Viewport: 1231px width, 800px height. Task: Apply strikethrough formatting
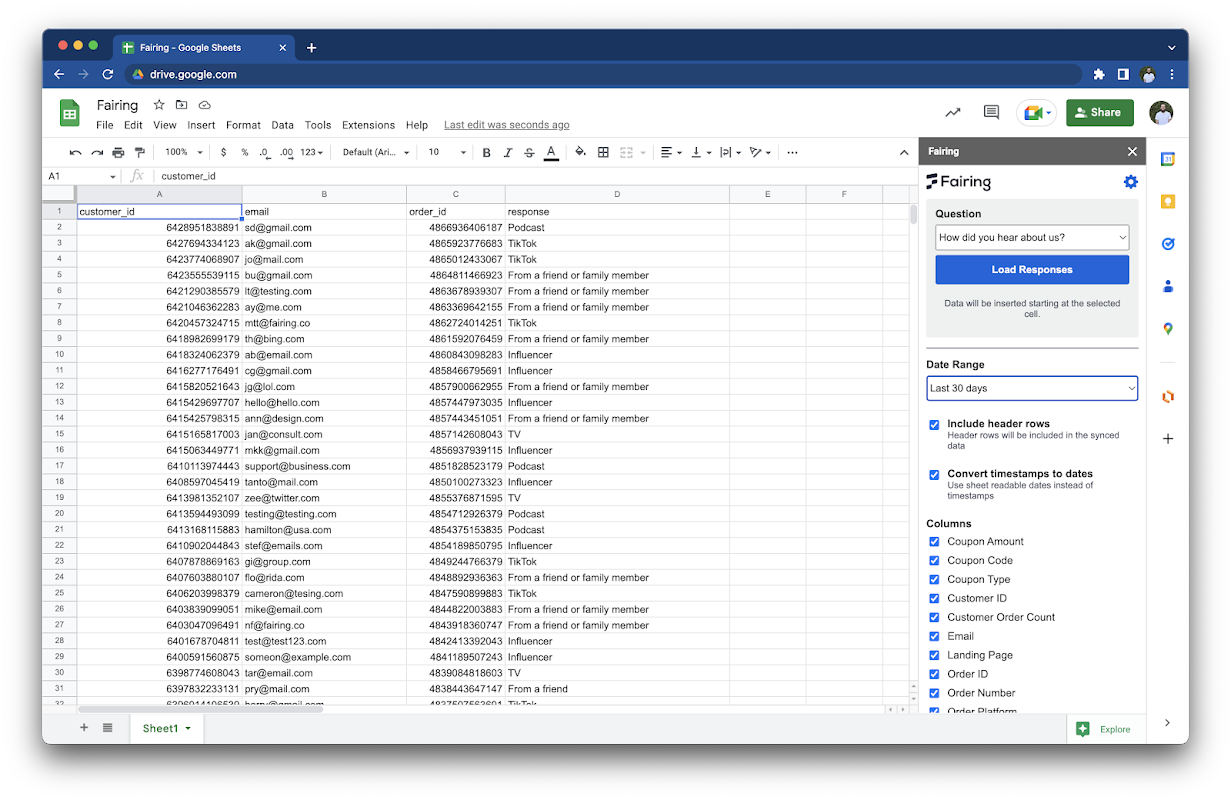tap(529, 153)
